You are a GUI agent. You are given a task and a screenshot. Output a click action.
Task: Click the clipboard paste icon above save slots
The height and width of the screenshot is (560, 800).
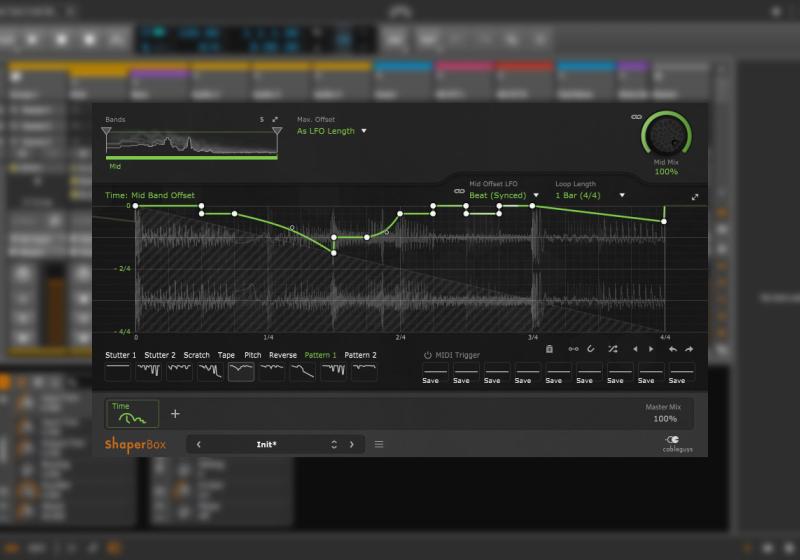(550, 349)
